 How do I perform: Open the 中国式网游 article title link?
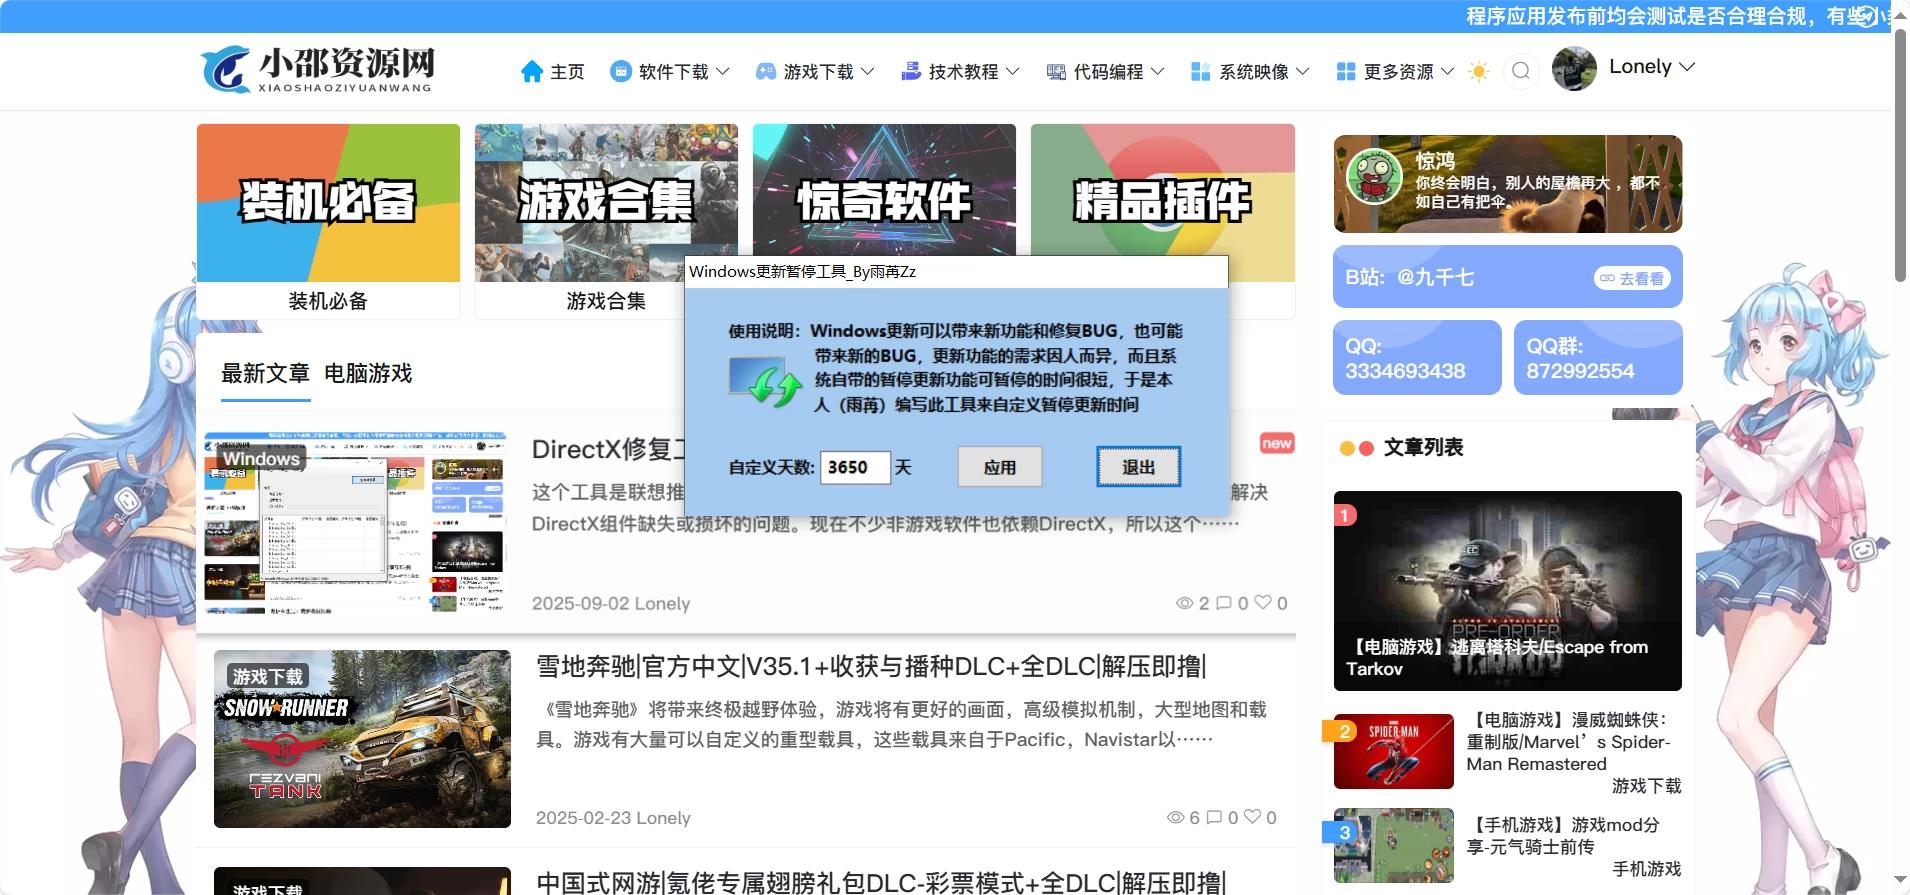(881, 883)
